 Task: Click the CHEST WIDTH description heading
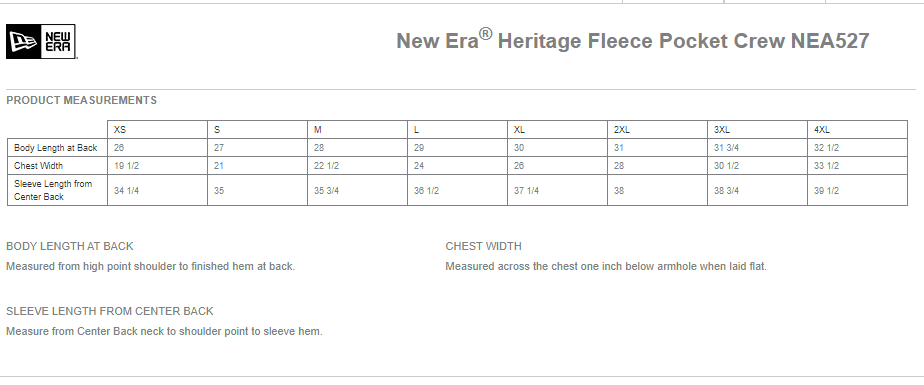(x=483, y=246)
